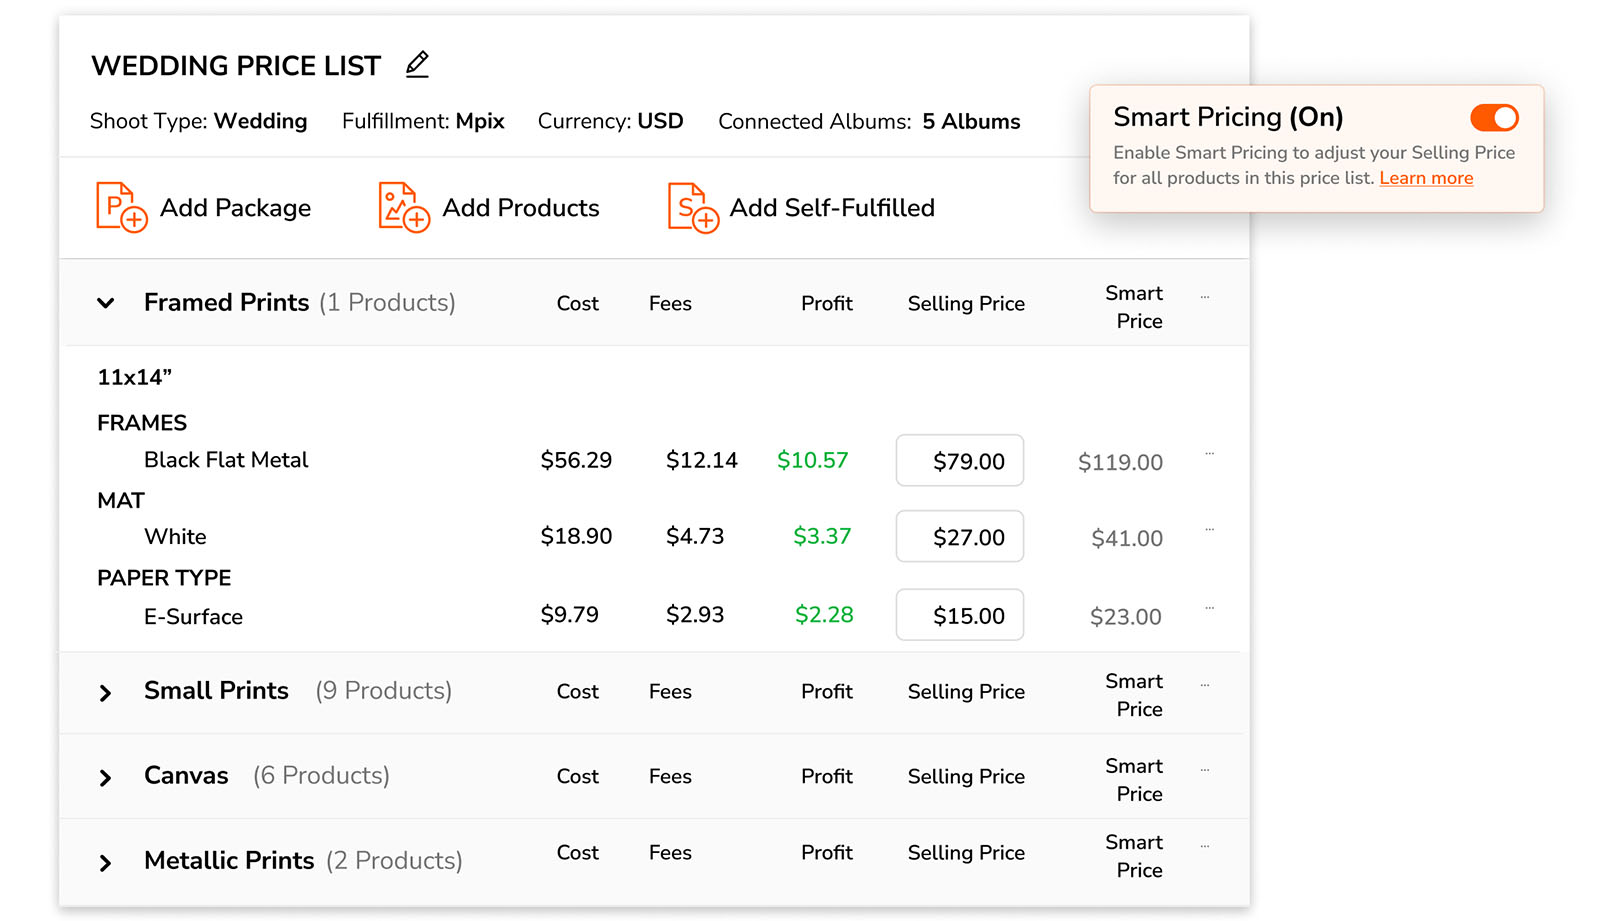Expand the Metallic Prints section
1600x921 pixels.
106,861
